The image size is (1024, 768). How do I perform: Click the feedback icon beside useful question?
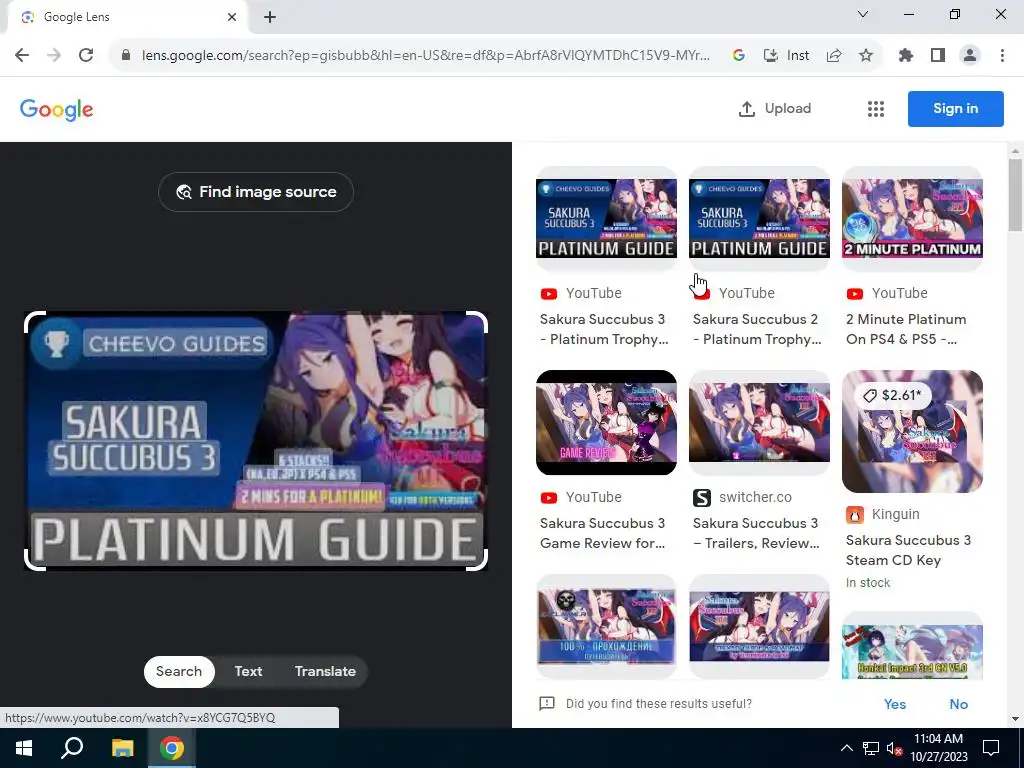pyautogui.click(x=547, y=703)
